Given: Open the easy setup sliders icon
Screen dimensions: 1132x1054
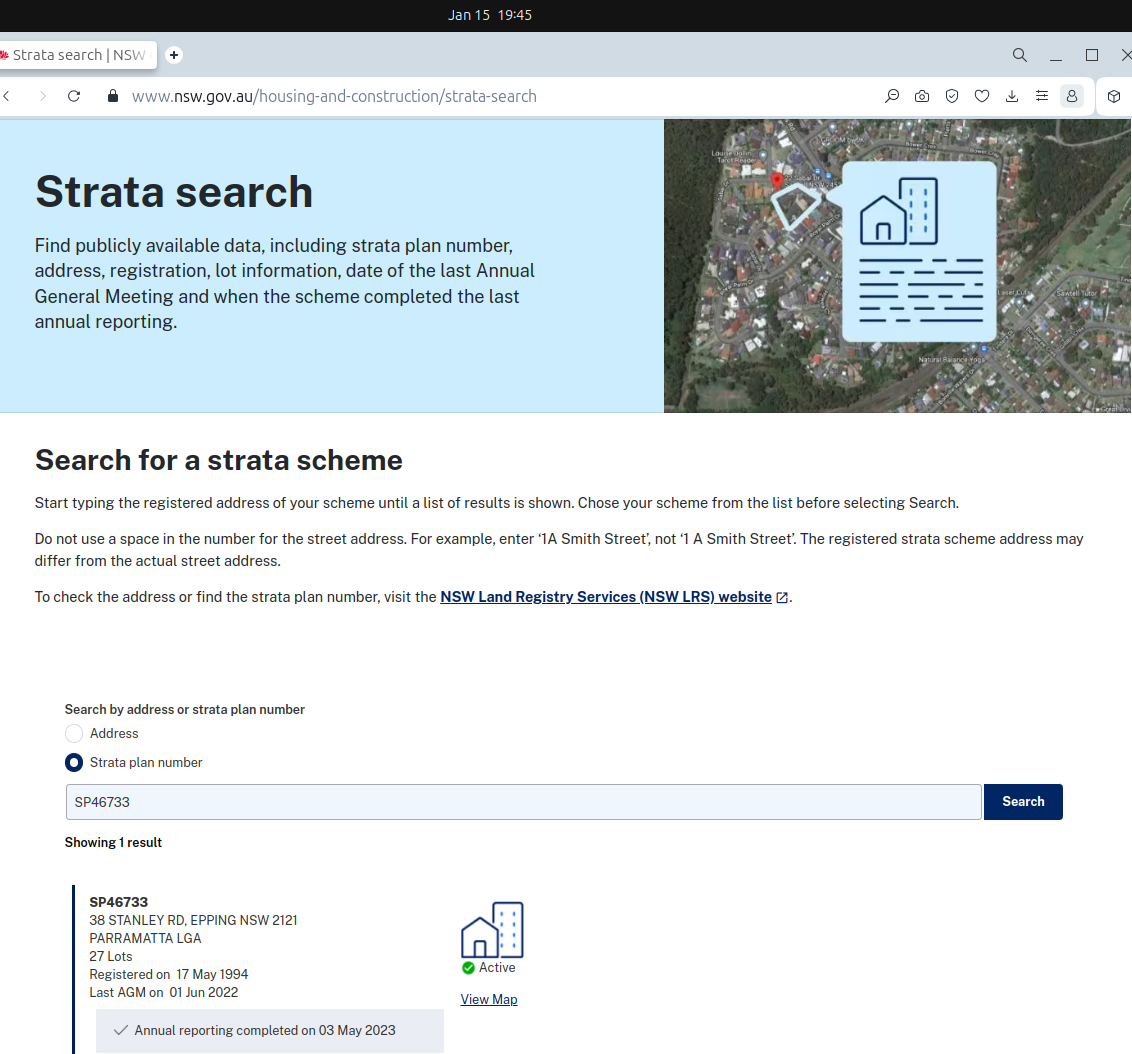Looking at the screenshot, I should pos(1042,96).
